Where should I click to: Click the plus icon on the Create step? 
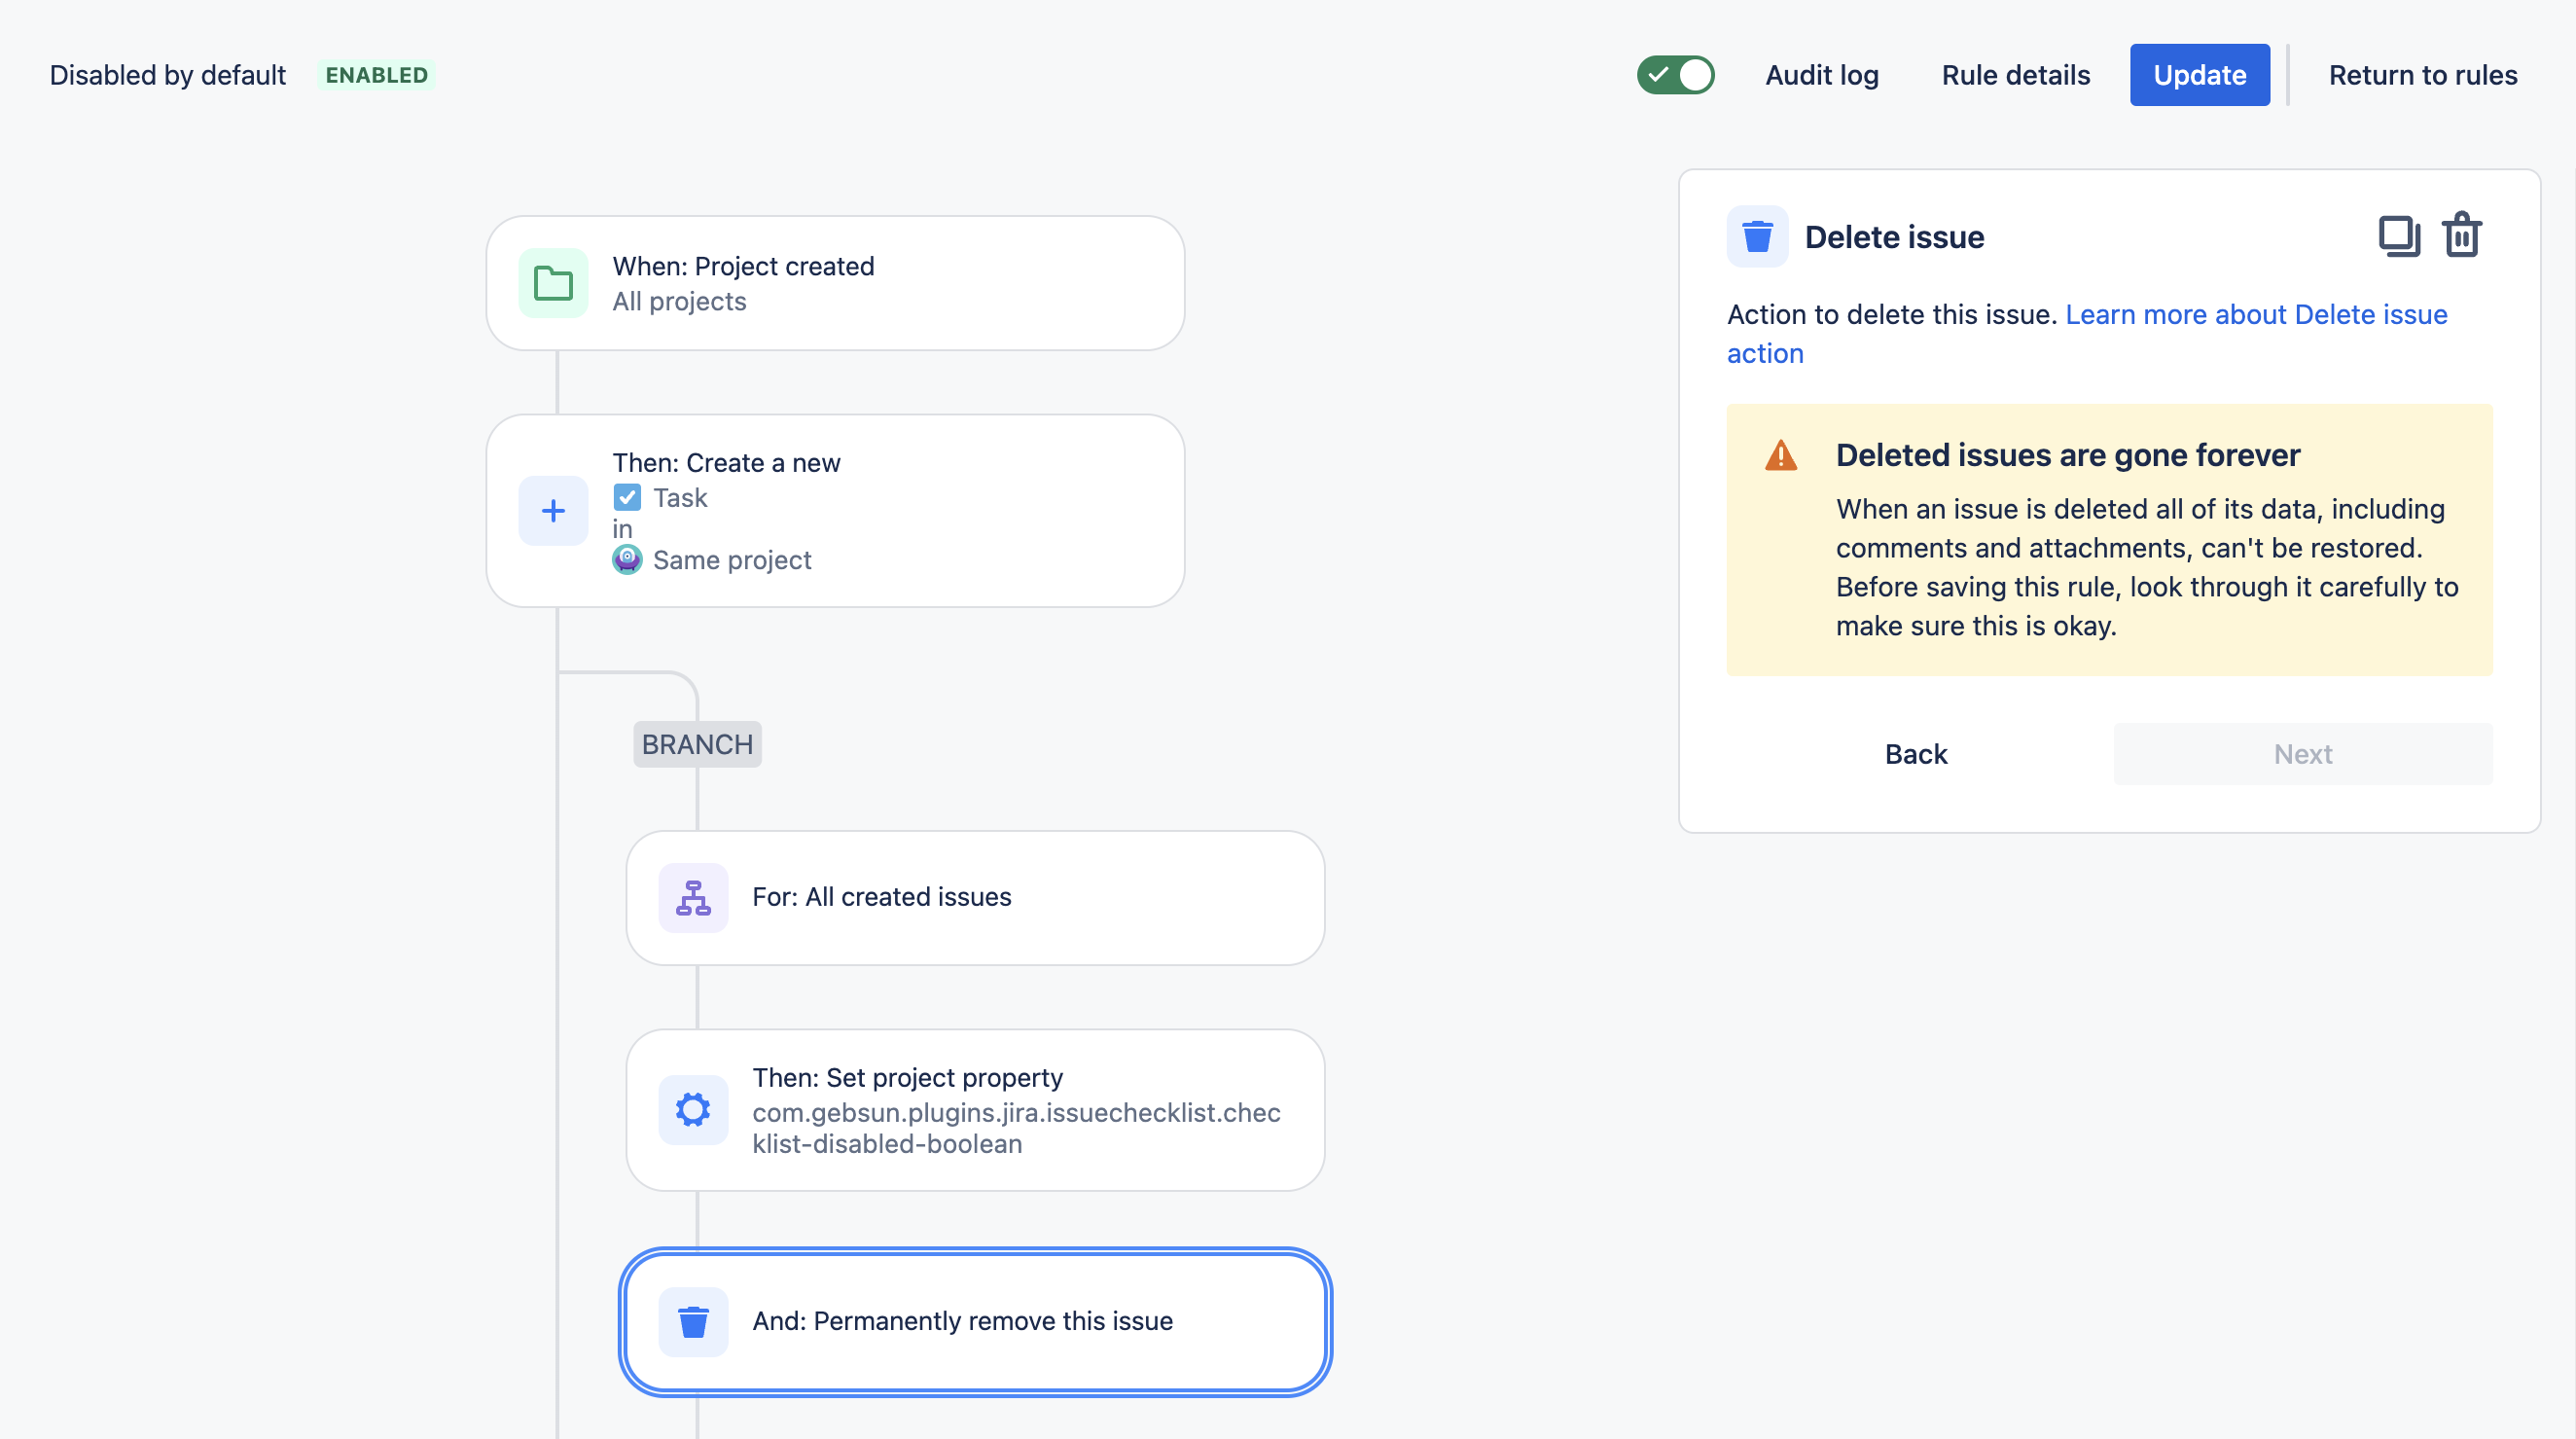pyautogui.click(x=553, y=511)
